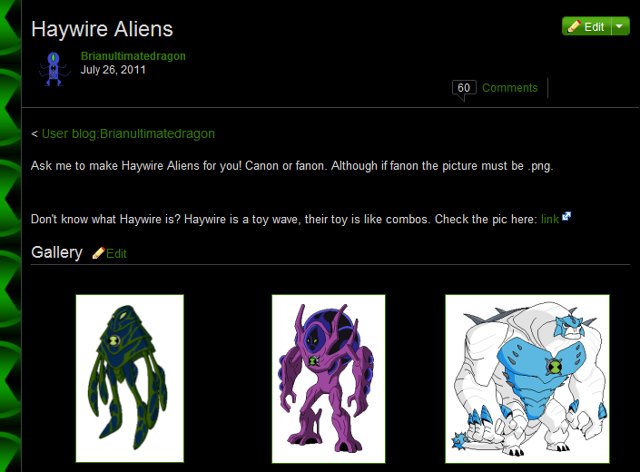This screenshot has height=472, width=640.
Task: Click the green Omnitrix background strip
Action: (10, 236)
